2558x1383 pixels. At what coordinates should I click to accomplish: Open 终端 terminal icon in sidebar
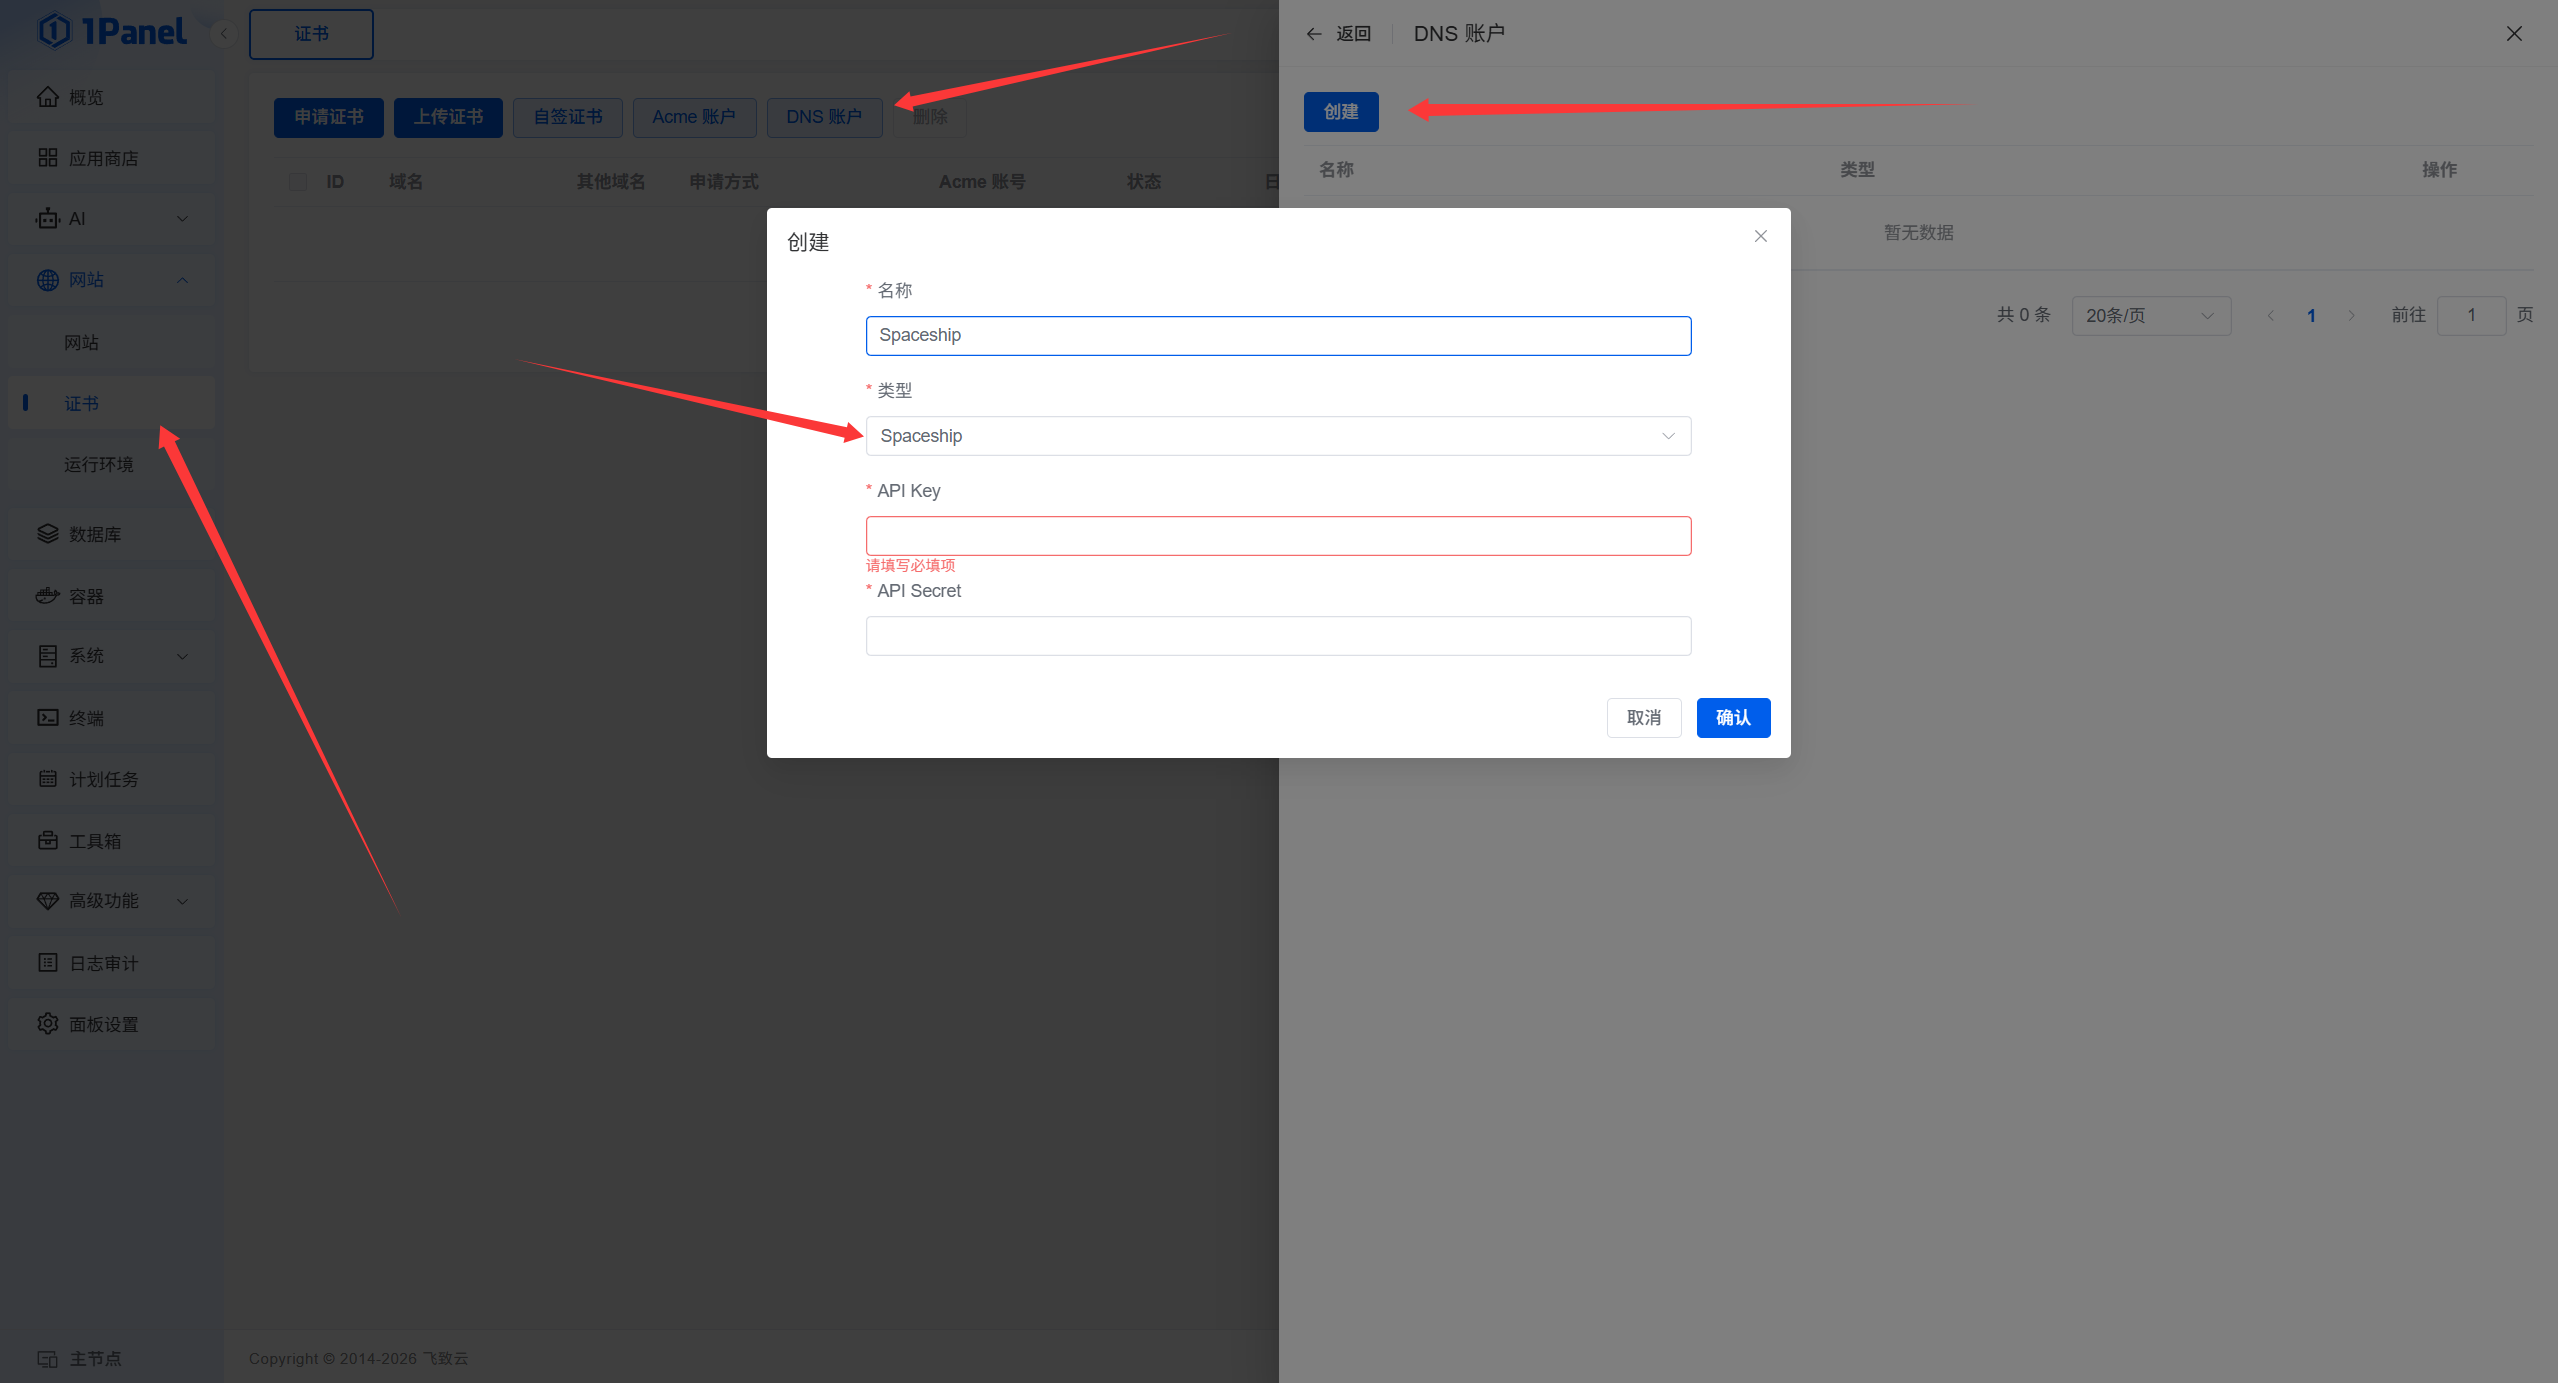click(47, 718)
